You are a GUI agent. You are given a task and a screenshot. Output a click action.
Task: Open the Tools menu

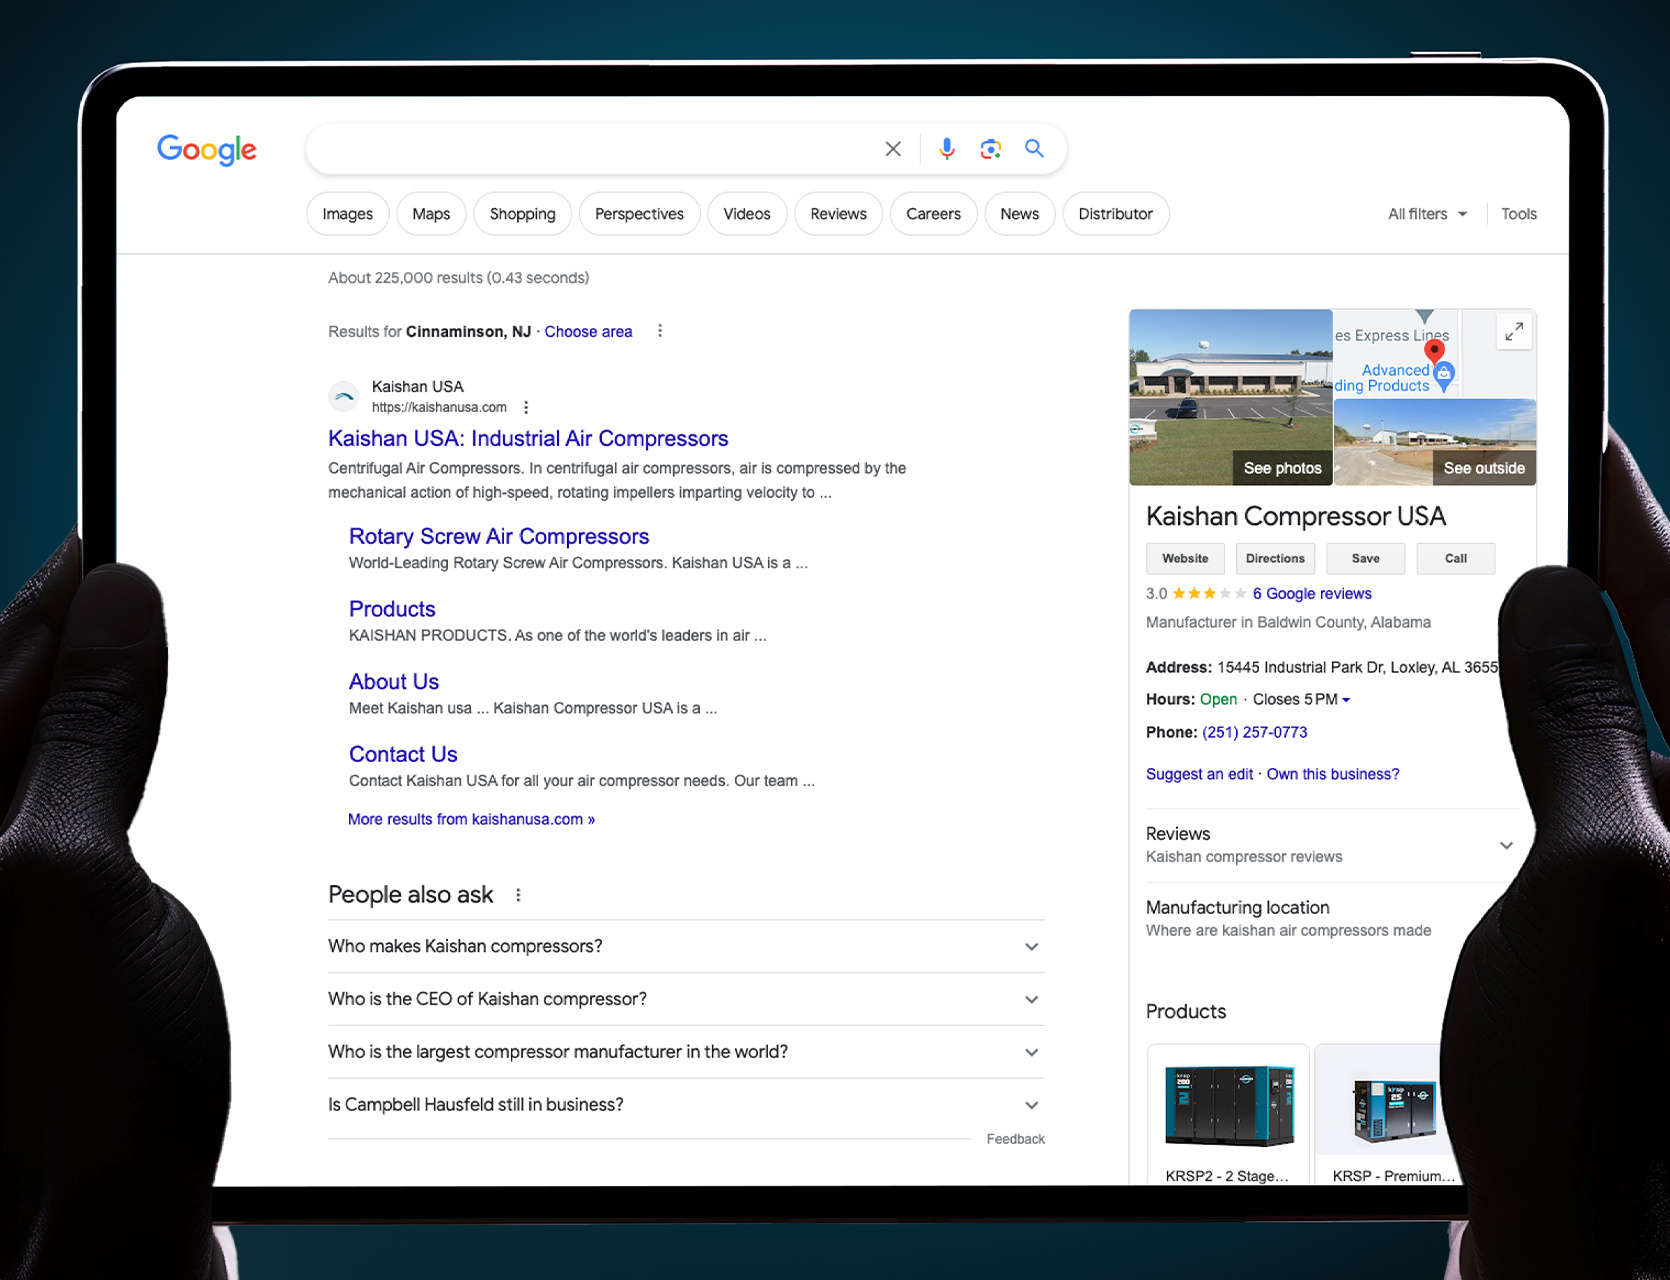tap(1518, 214)
